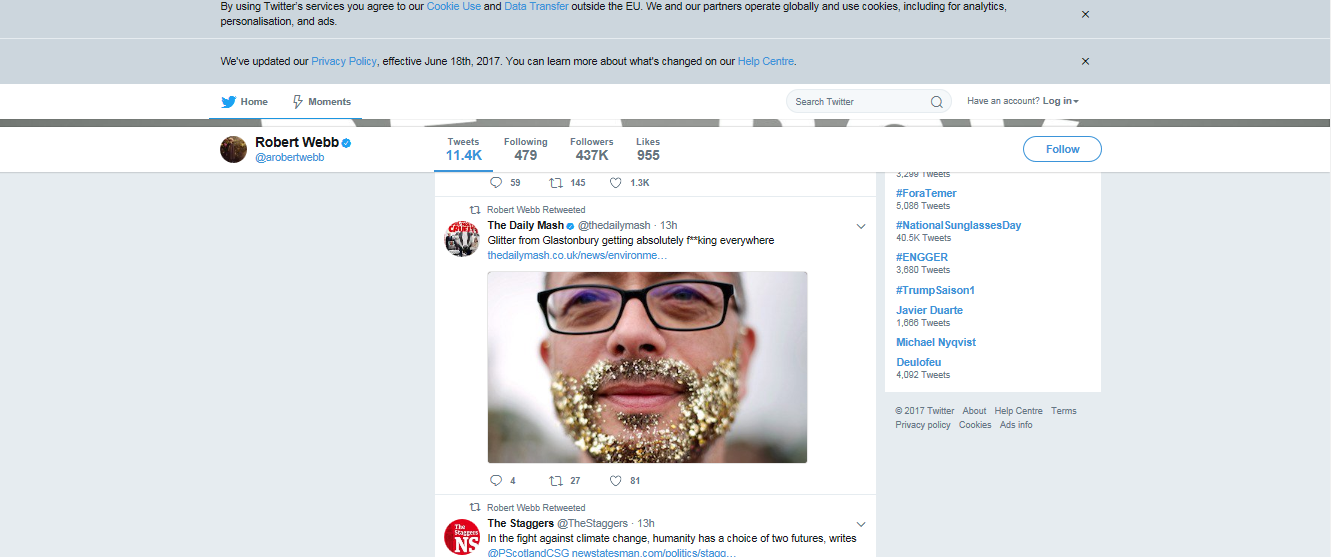Retweet The Daily Mash glitter tweet
Screen dimensions: 1331x557
(555, 481)
